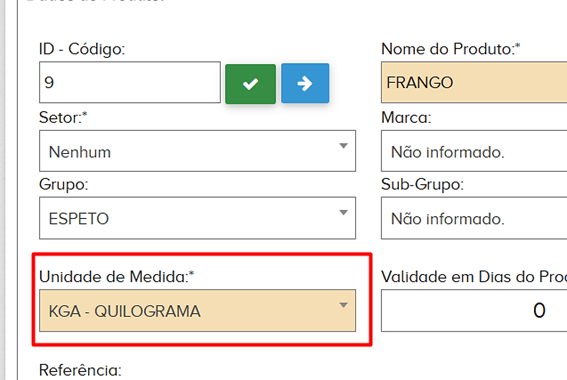Click the Setor label text
The image size is (567, 380).
(x=63, y=118)
